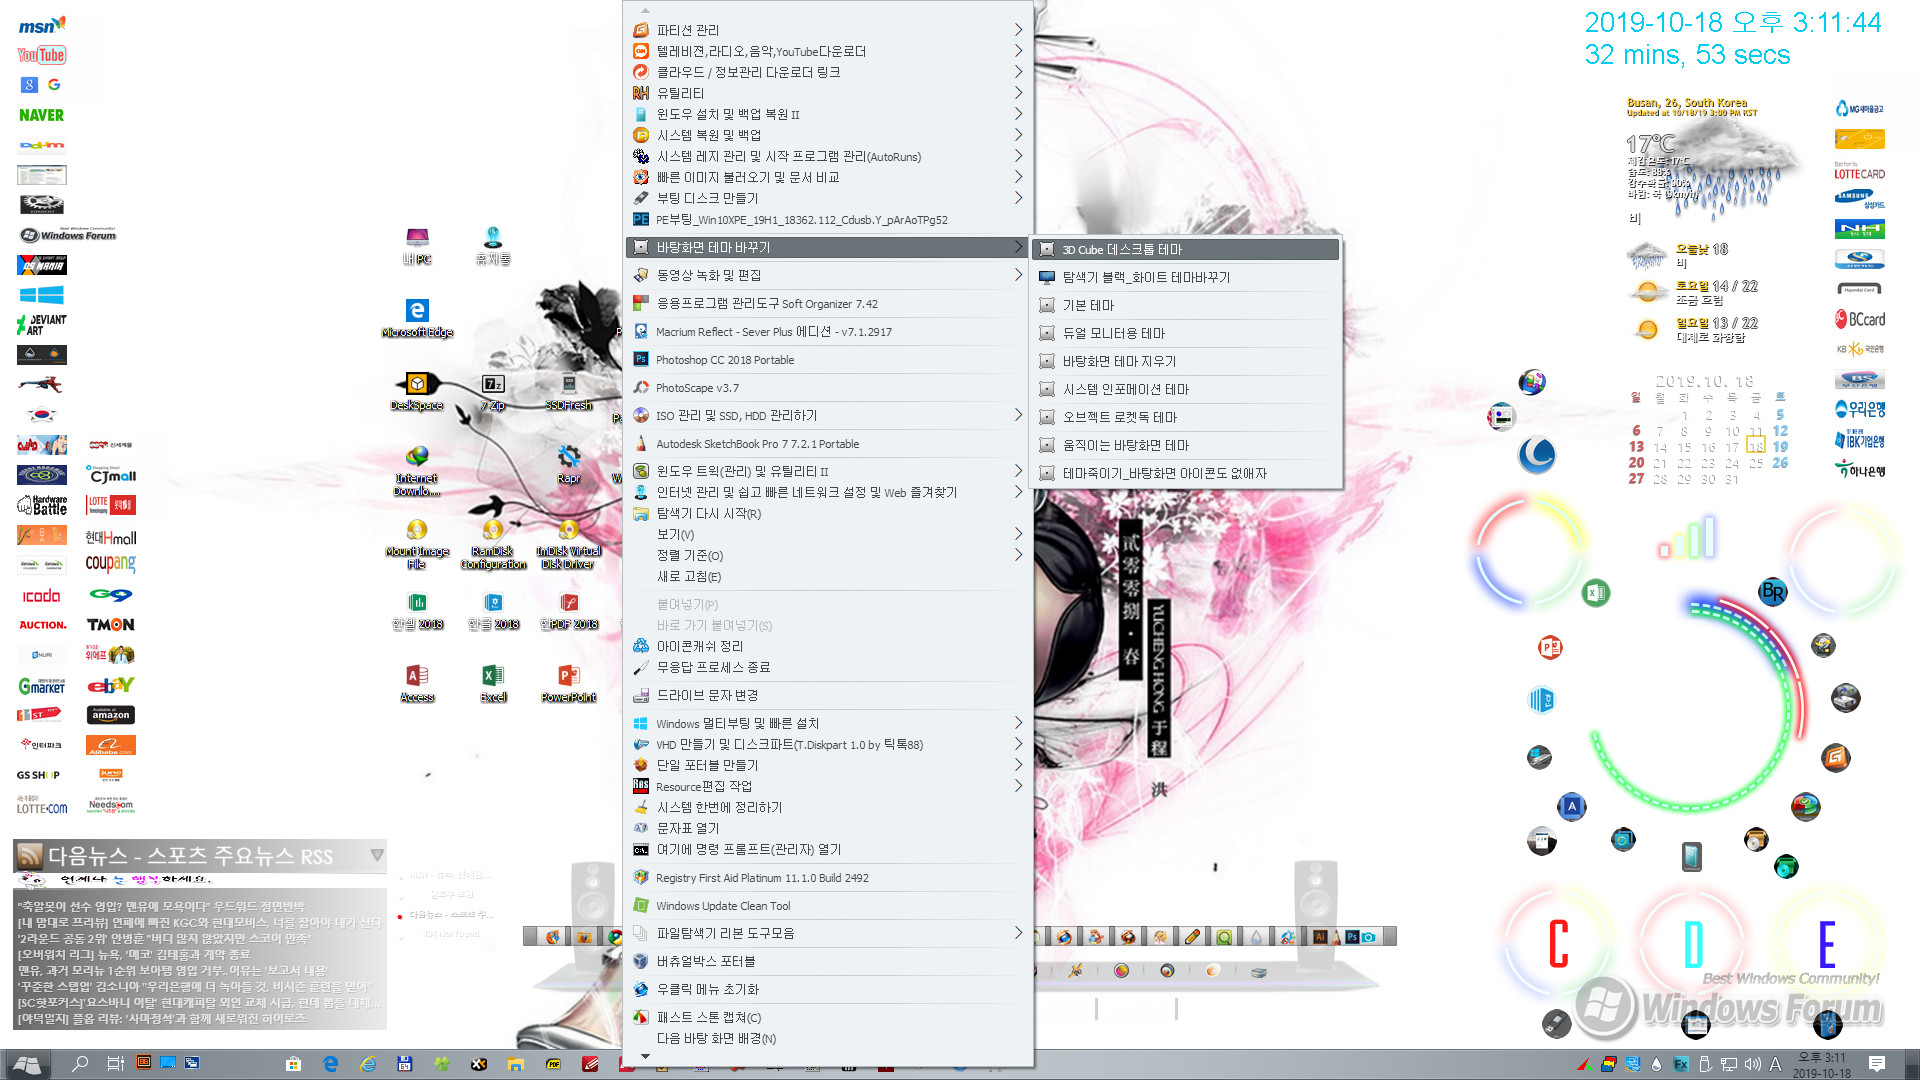
Task: Select 3D Cube 데스크톱 테마
Action: point(1187,249)
